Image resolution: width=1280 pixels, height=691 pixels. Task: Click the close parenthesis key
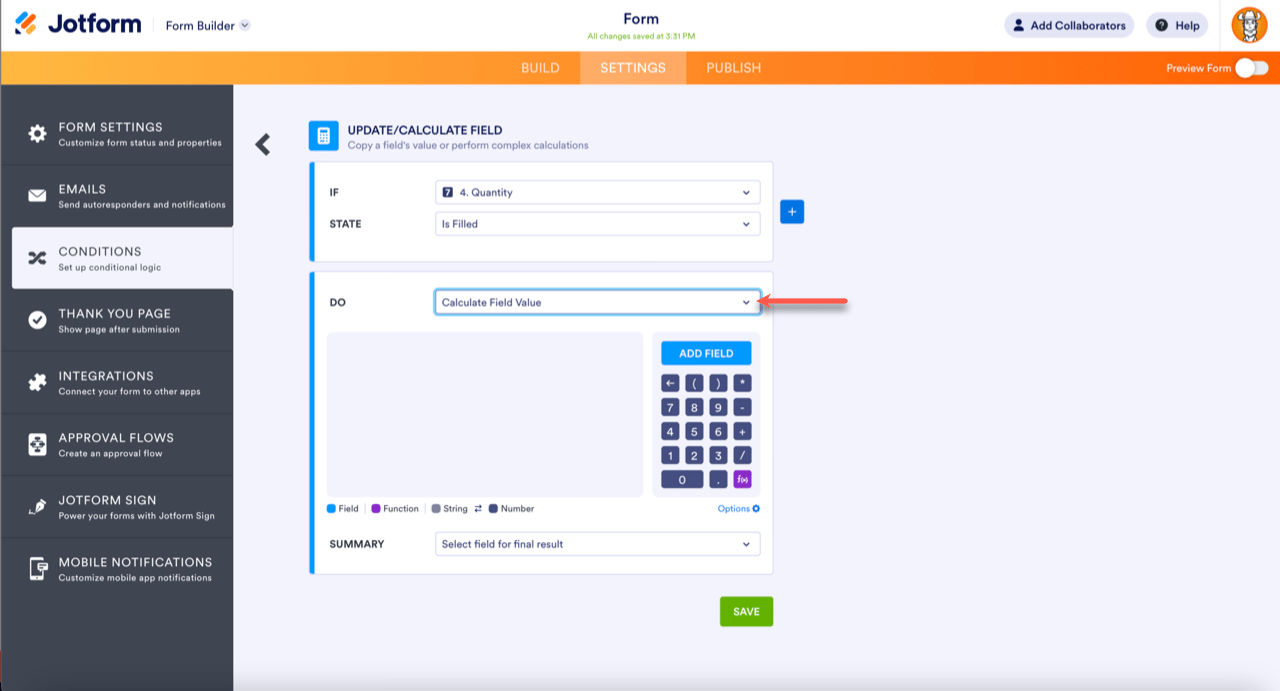718,383
